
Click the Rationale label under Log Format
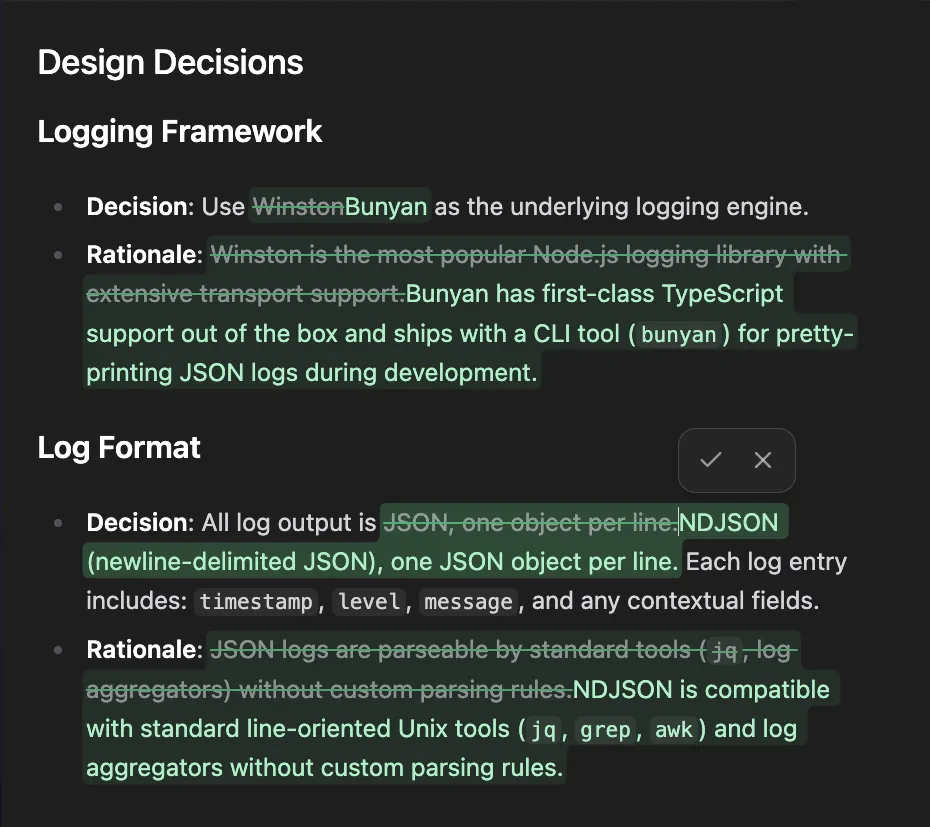144,649
